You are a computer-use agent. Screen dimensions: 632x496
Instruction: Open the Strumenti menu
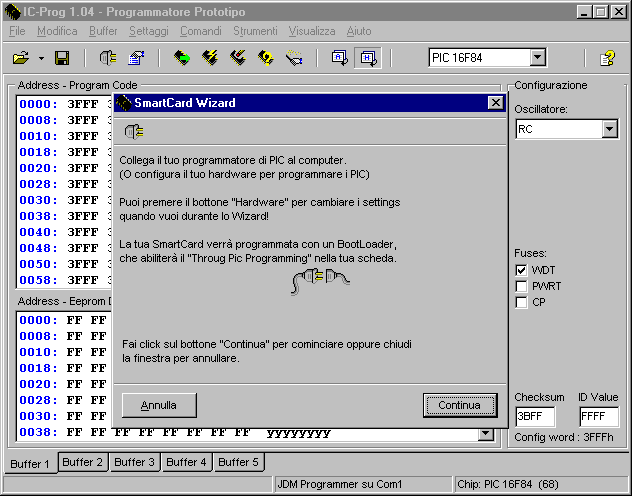pos(255,31)
